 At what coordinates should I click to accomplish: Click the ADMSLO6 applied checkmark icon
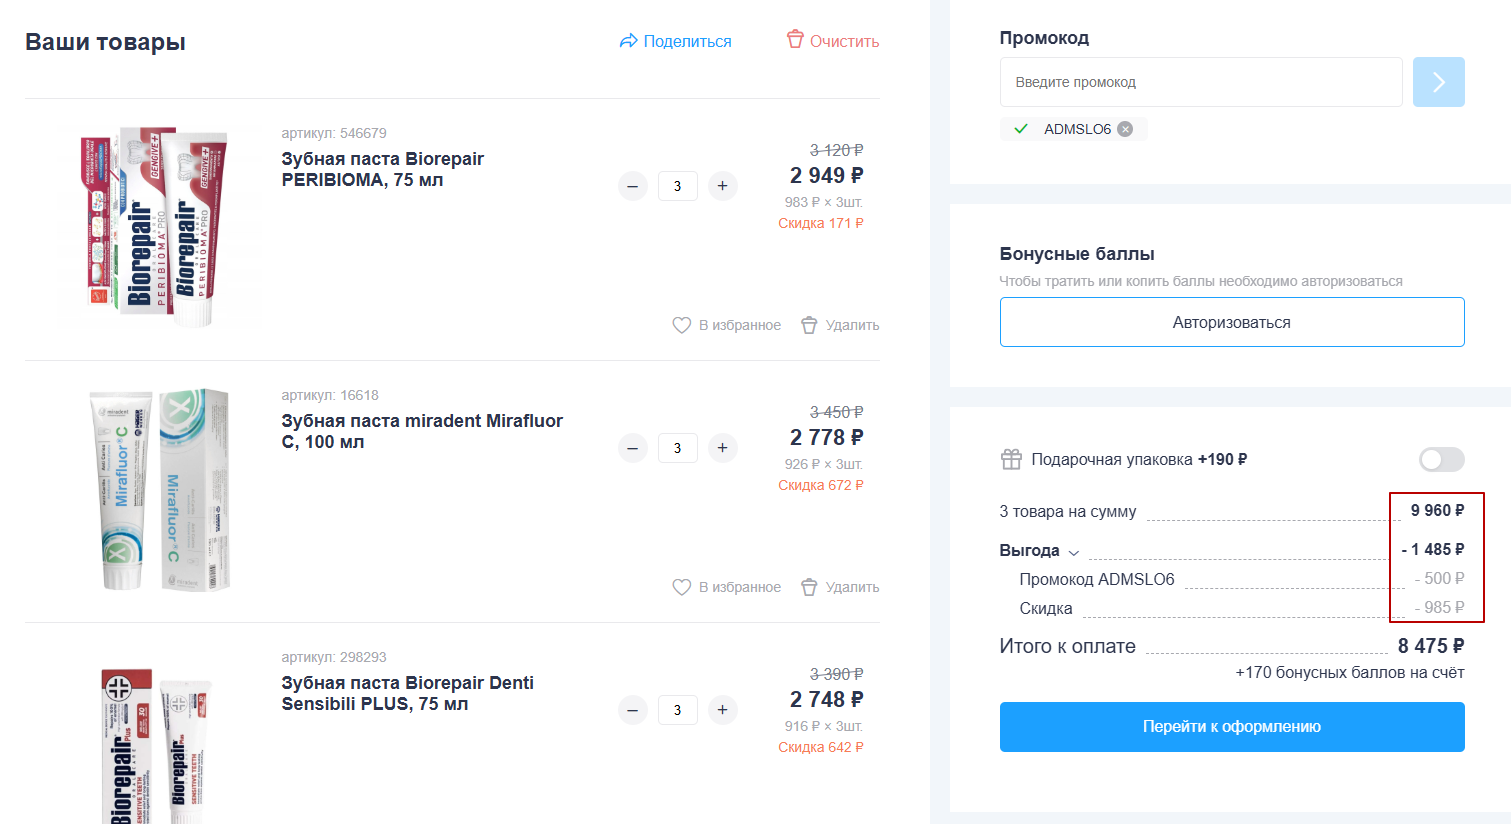[x=1020, y=129]
